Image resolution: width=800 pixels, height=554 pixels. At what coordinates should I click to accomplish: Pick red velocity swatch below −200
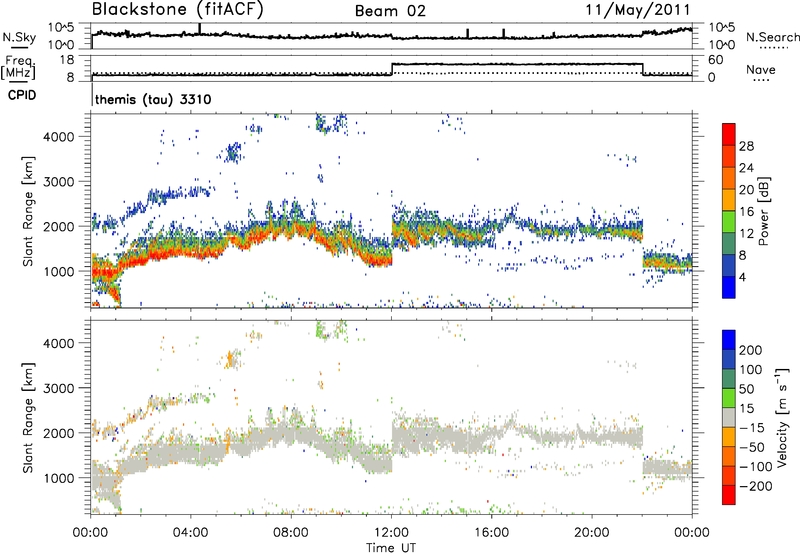[x=729, y=495]
